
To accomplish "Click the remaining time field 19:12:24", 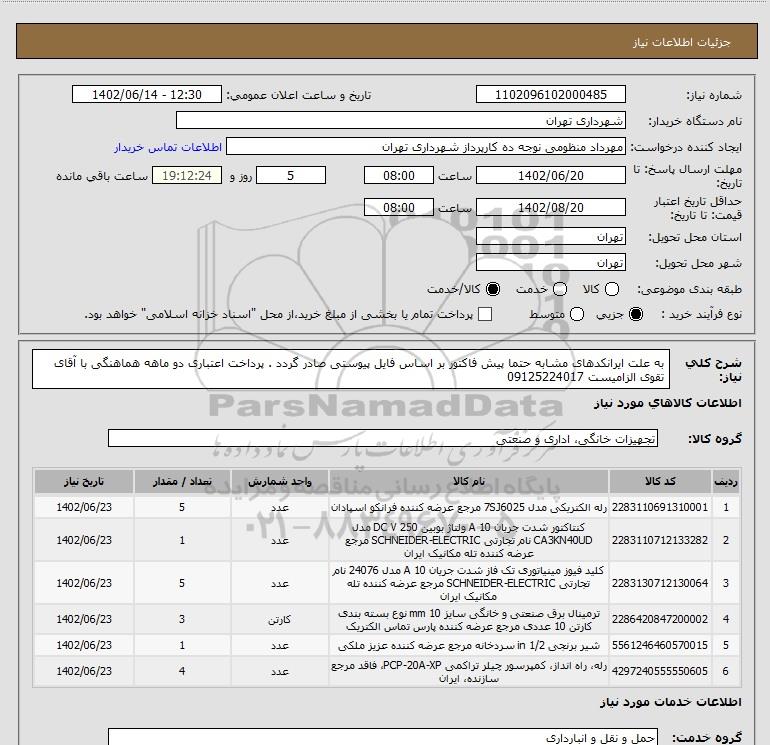I will coord(187,175).
